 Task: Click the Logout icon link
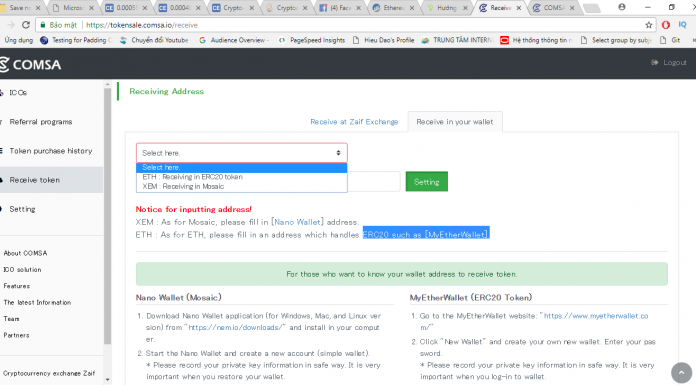(x=668, y=63)
